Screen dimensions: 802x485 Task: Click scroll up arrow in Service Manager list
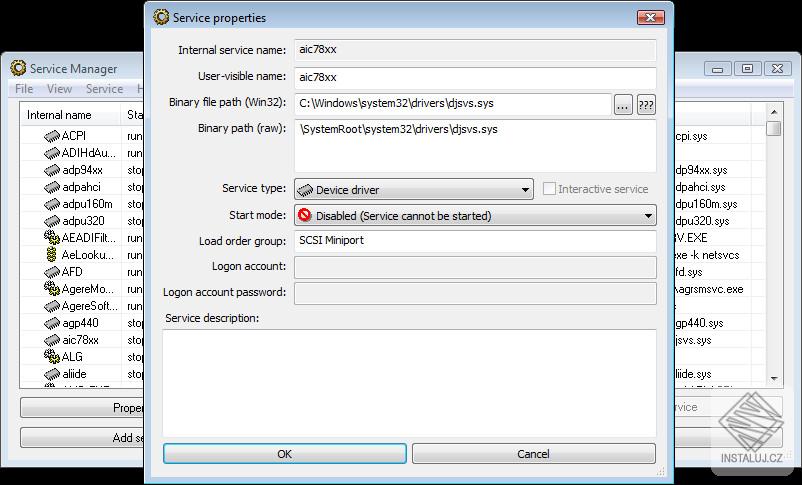click(774, 112)
